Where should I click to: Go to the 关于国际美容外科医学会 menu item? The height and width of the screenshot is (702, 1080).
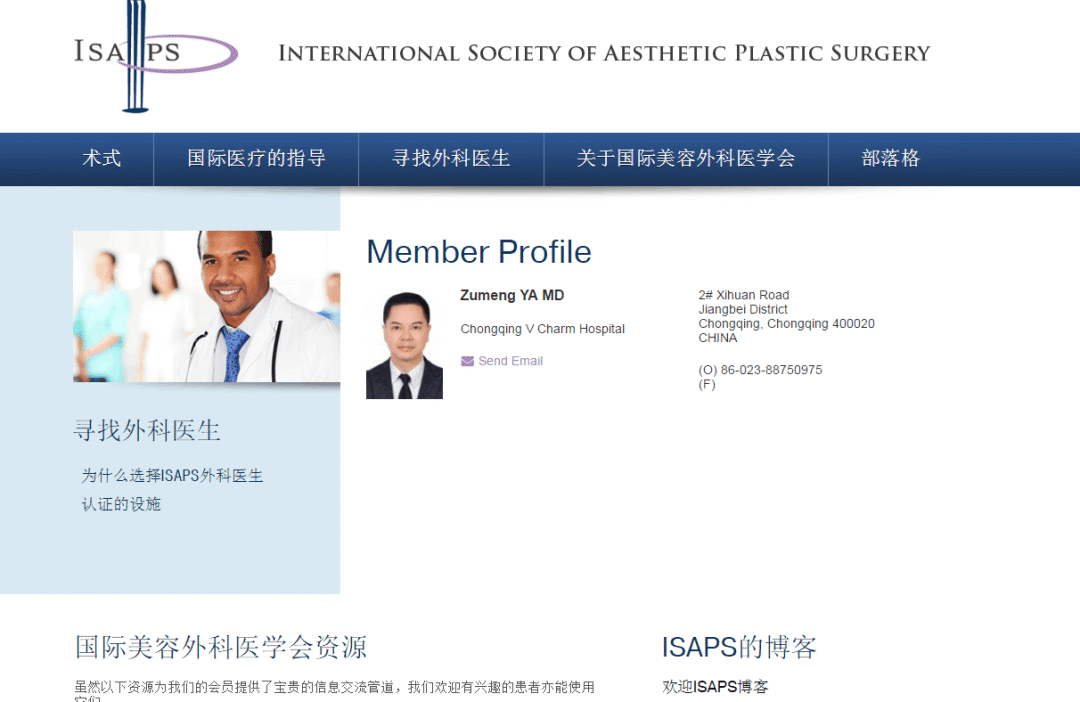686,159
